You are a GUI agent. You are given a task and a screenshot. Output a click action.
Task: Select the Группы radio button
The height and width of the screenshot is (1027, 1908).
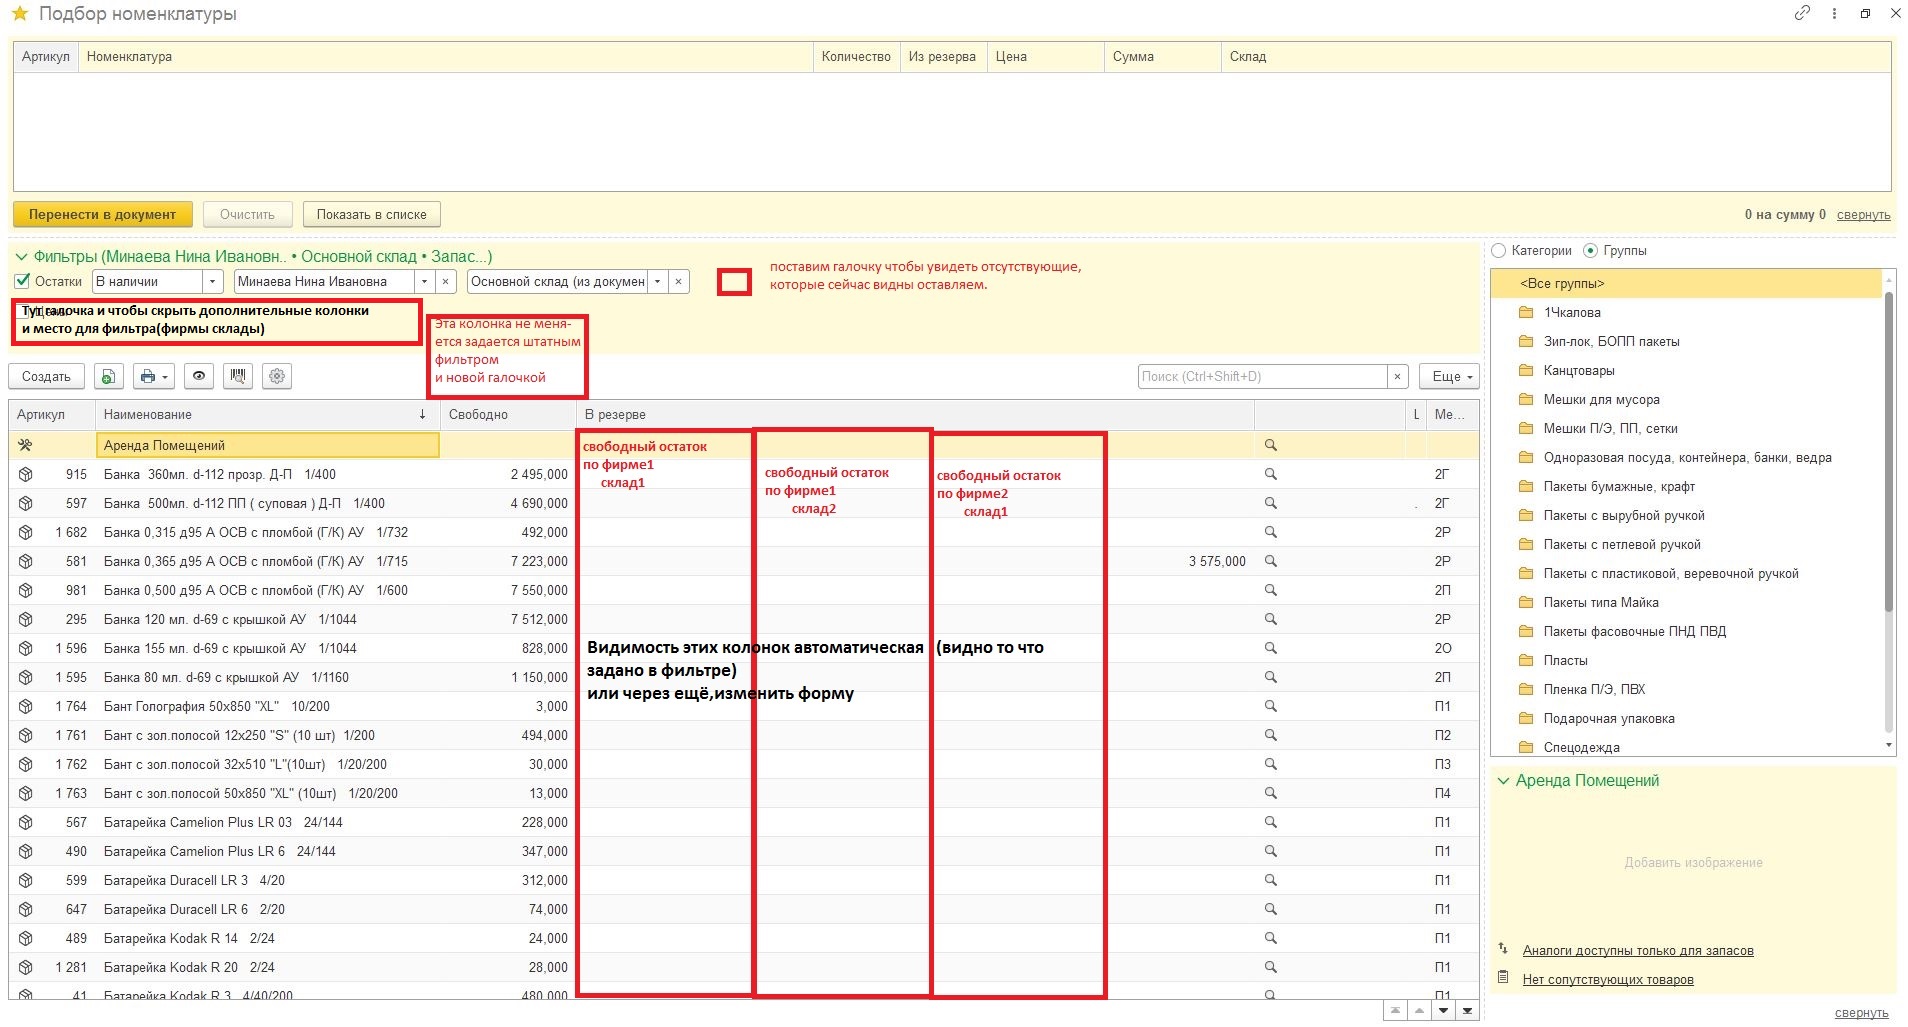(1591, 251)
